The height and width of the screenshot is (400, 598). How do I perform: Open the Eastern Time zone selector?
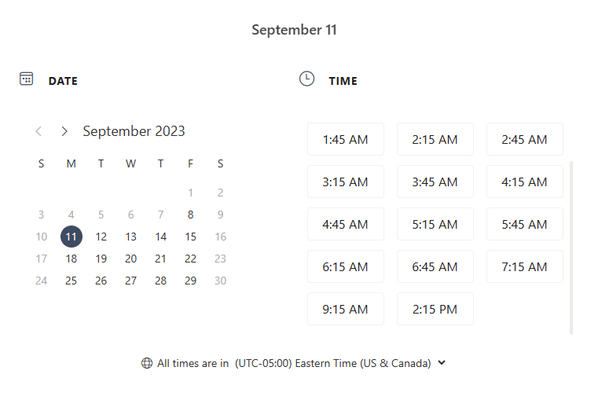[x=333, y=363]
